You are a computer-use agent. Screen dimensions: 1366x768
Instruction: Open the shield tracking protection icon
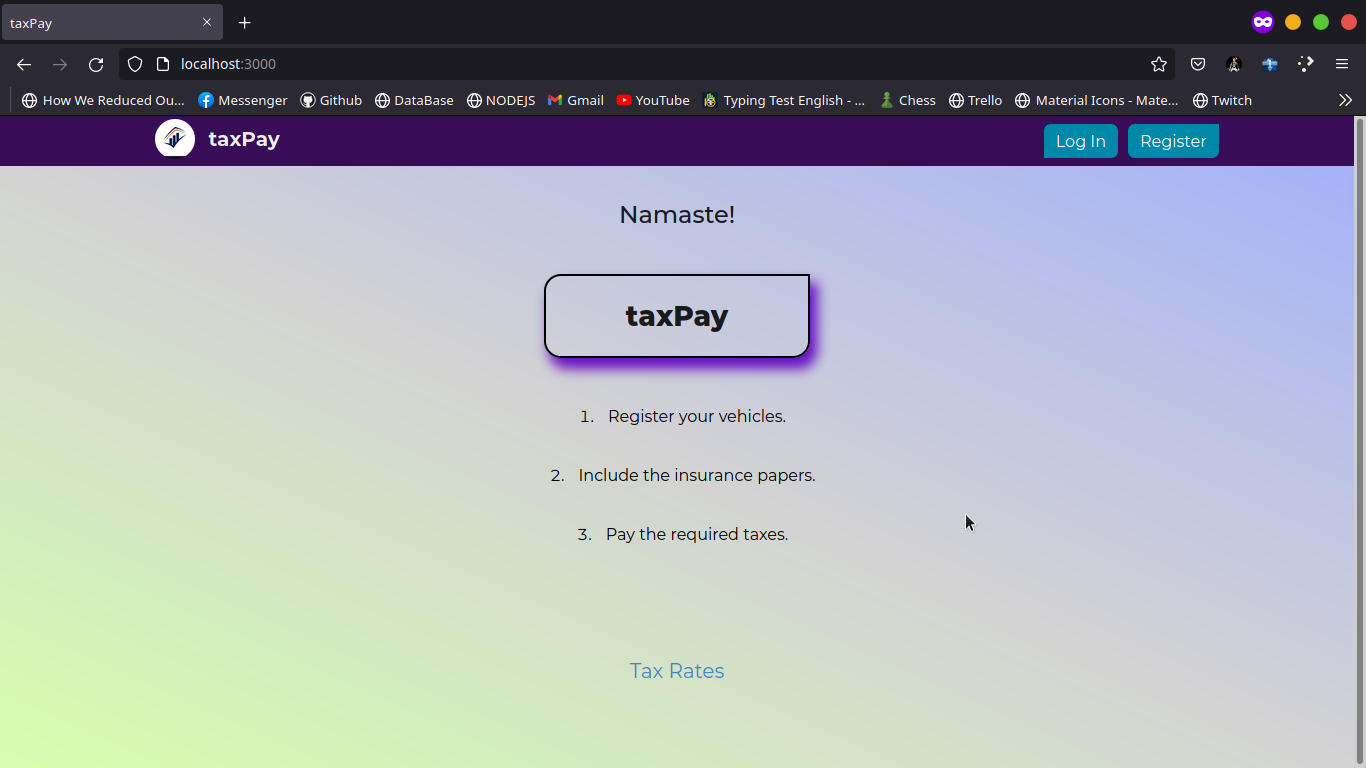135,64
